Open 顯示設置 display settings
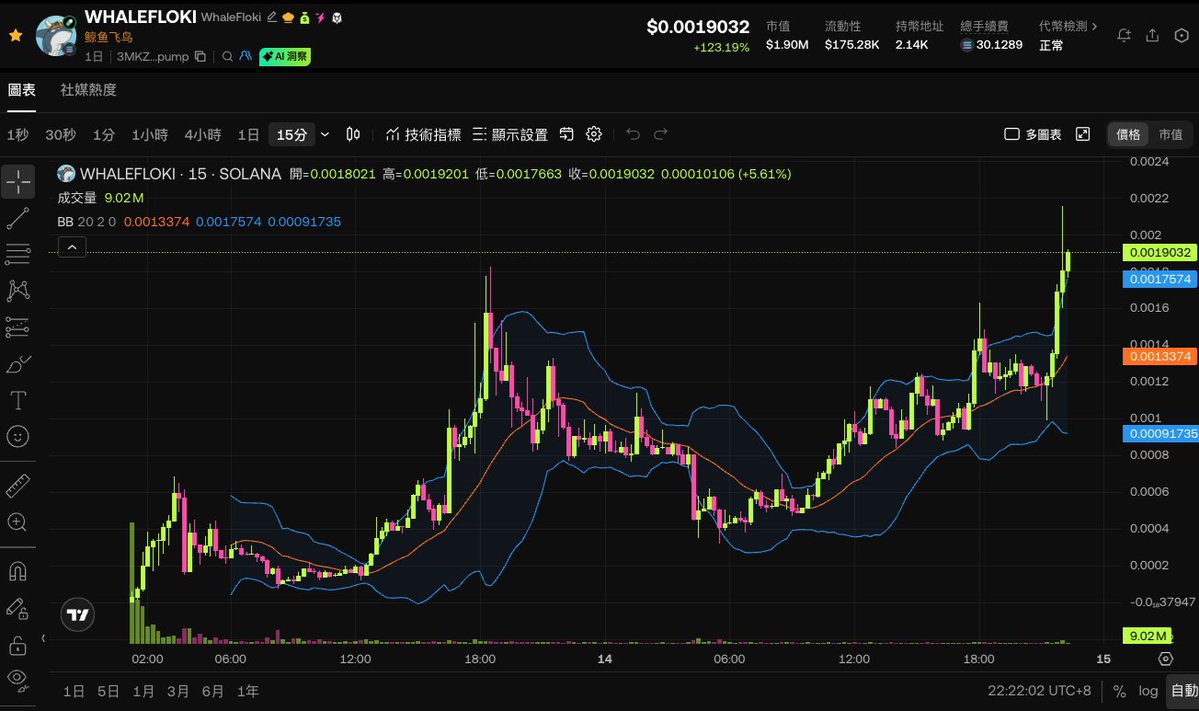 point(510,135)
